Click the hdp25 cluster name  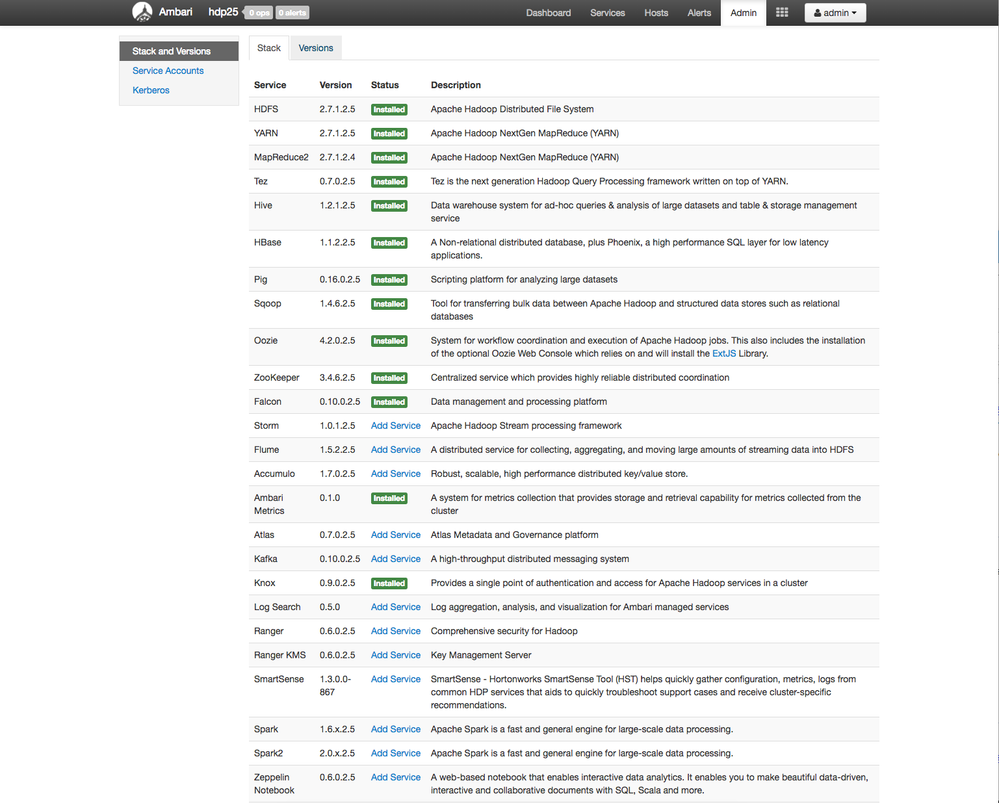pyautogui.click(x=223, y=12)
